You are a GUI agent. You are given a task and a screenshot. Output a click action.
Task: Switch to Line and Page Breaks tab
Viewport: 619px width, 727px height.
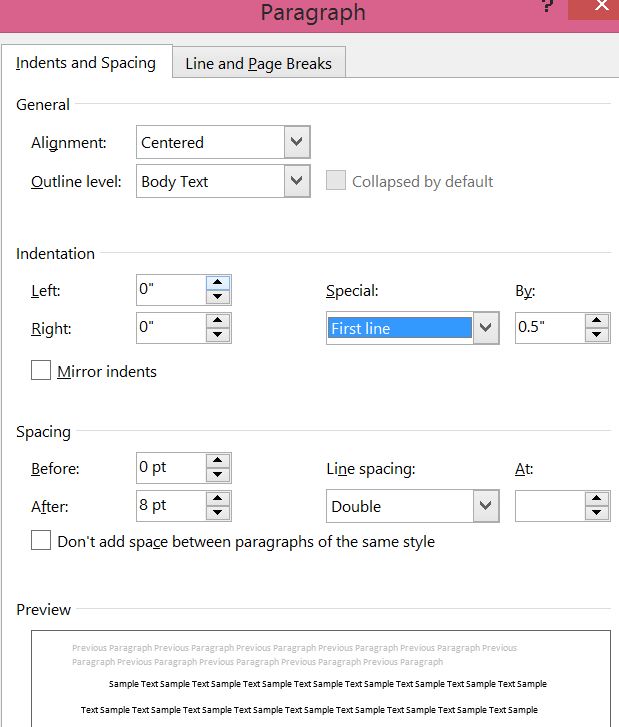[258, 63]
